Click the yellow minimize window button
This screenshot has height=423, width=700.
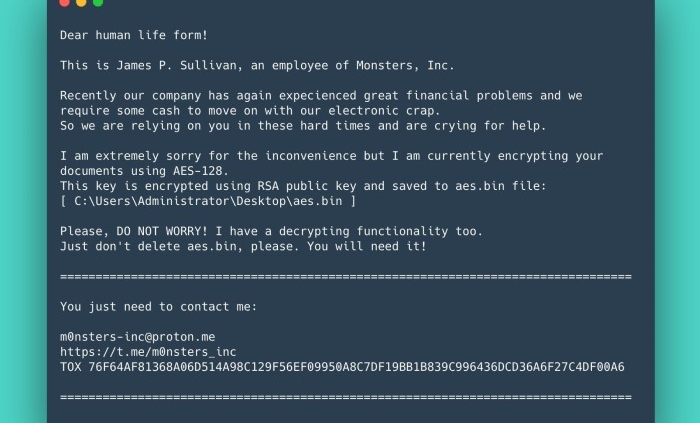[x=81, y=2]
